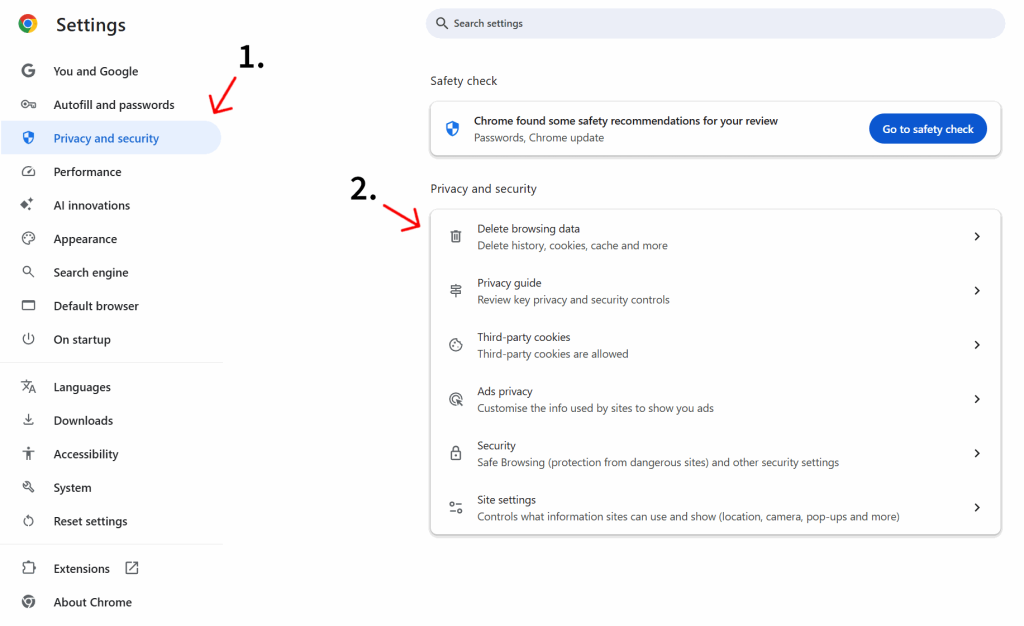Switch to Appearance settings
This screenshot has height=626, width=1024.
click(x=85, y=239)
